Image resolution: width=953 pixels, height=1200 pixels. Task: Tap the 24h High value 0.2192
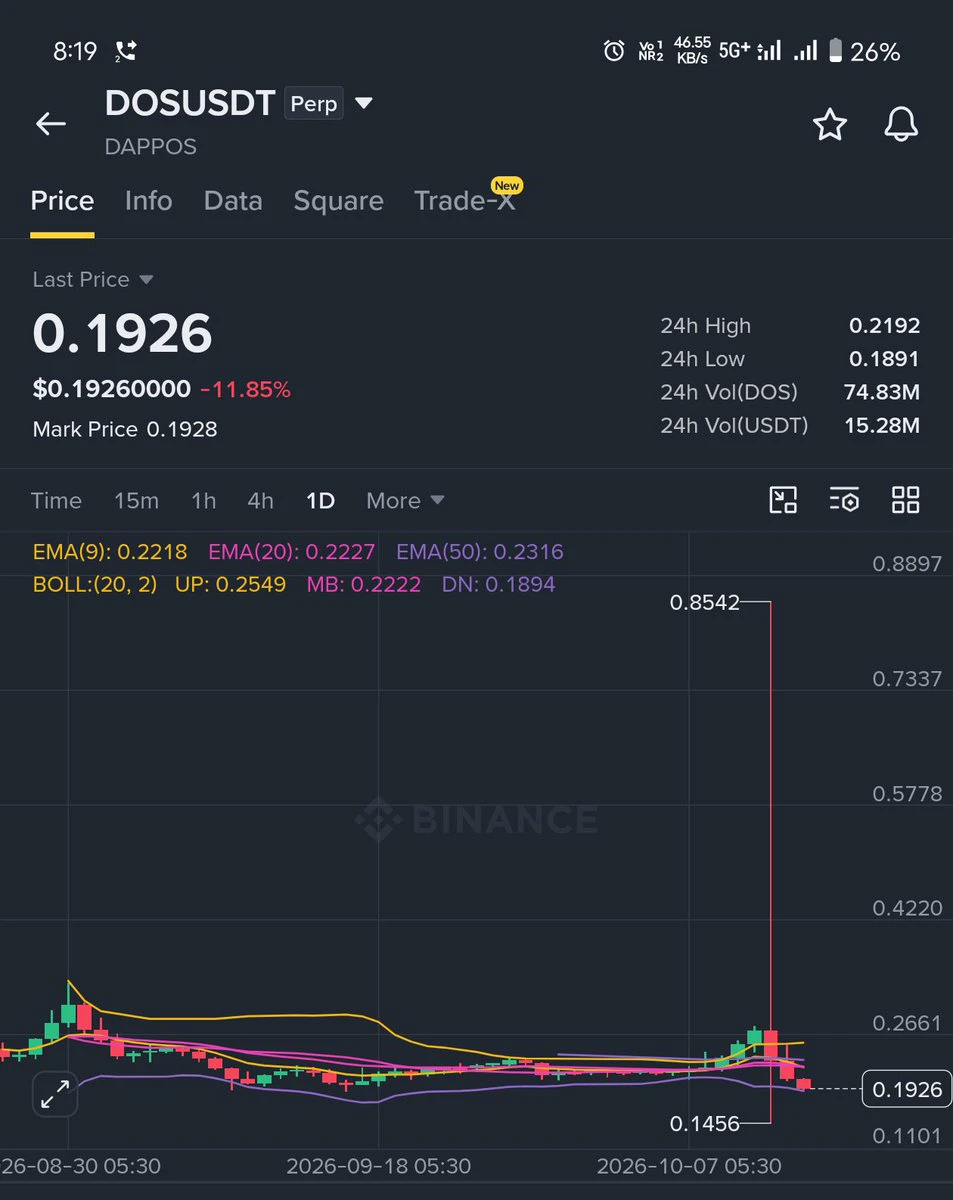tap(884, 325)
